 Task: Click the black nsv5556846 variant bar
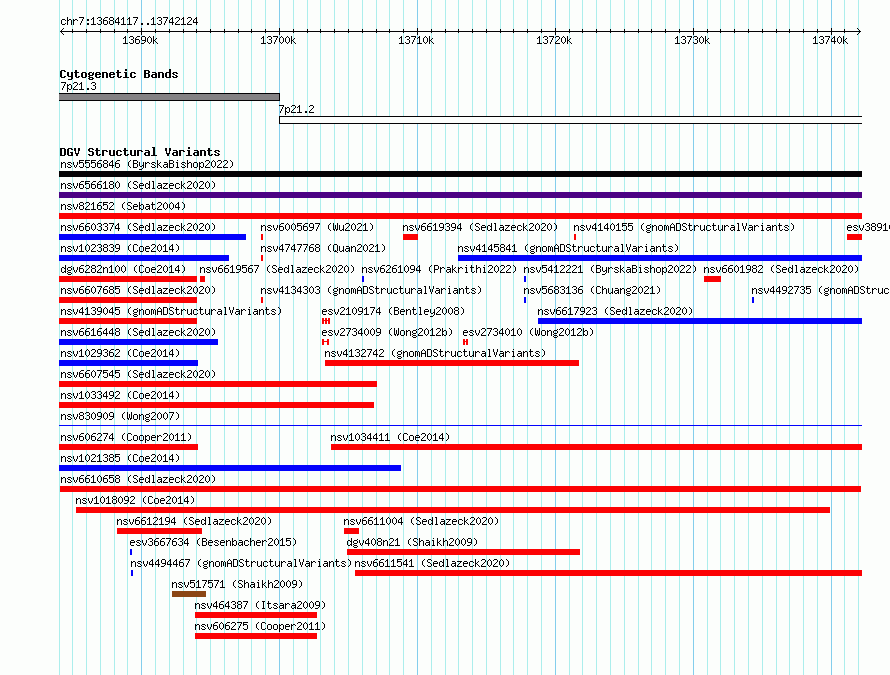coord(460,174)
